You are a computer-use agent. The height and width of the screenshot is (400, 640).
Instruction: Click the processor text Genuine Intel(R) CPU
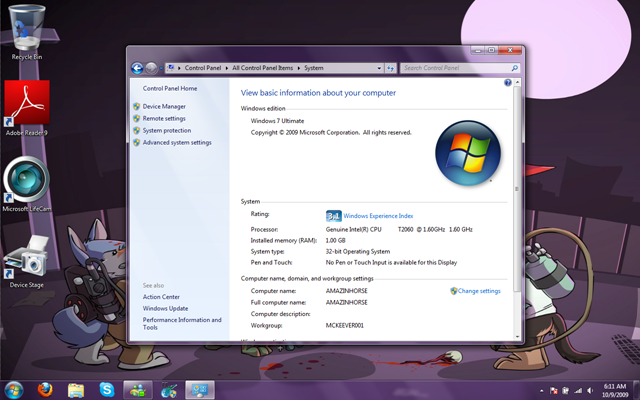pyautogui.click(x=353, y=230)
